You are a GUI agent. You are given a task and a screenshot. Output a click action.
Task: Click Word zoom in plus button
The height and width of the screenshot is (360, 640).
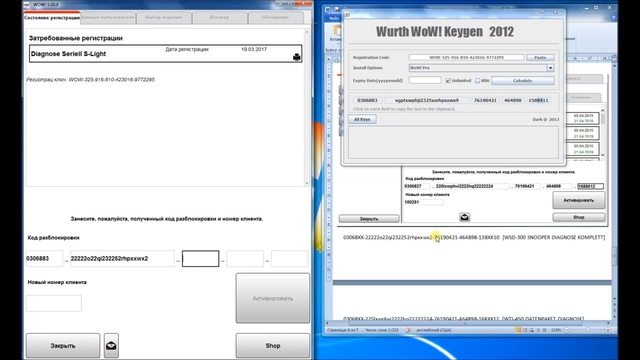click(608, 330)
